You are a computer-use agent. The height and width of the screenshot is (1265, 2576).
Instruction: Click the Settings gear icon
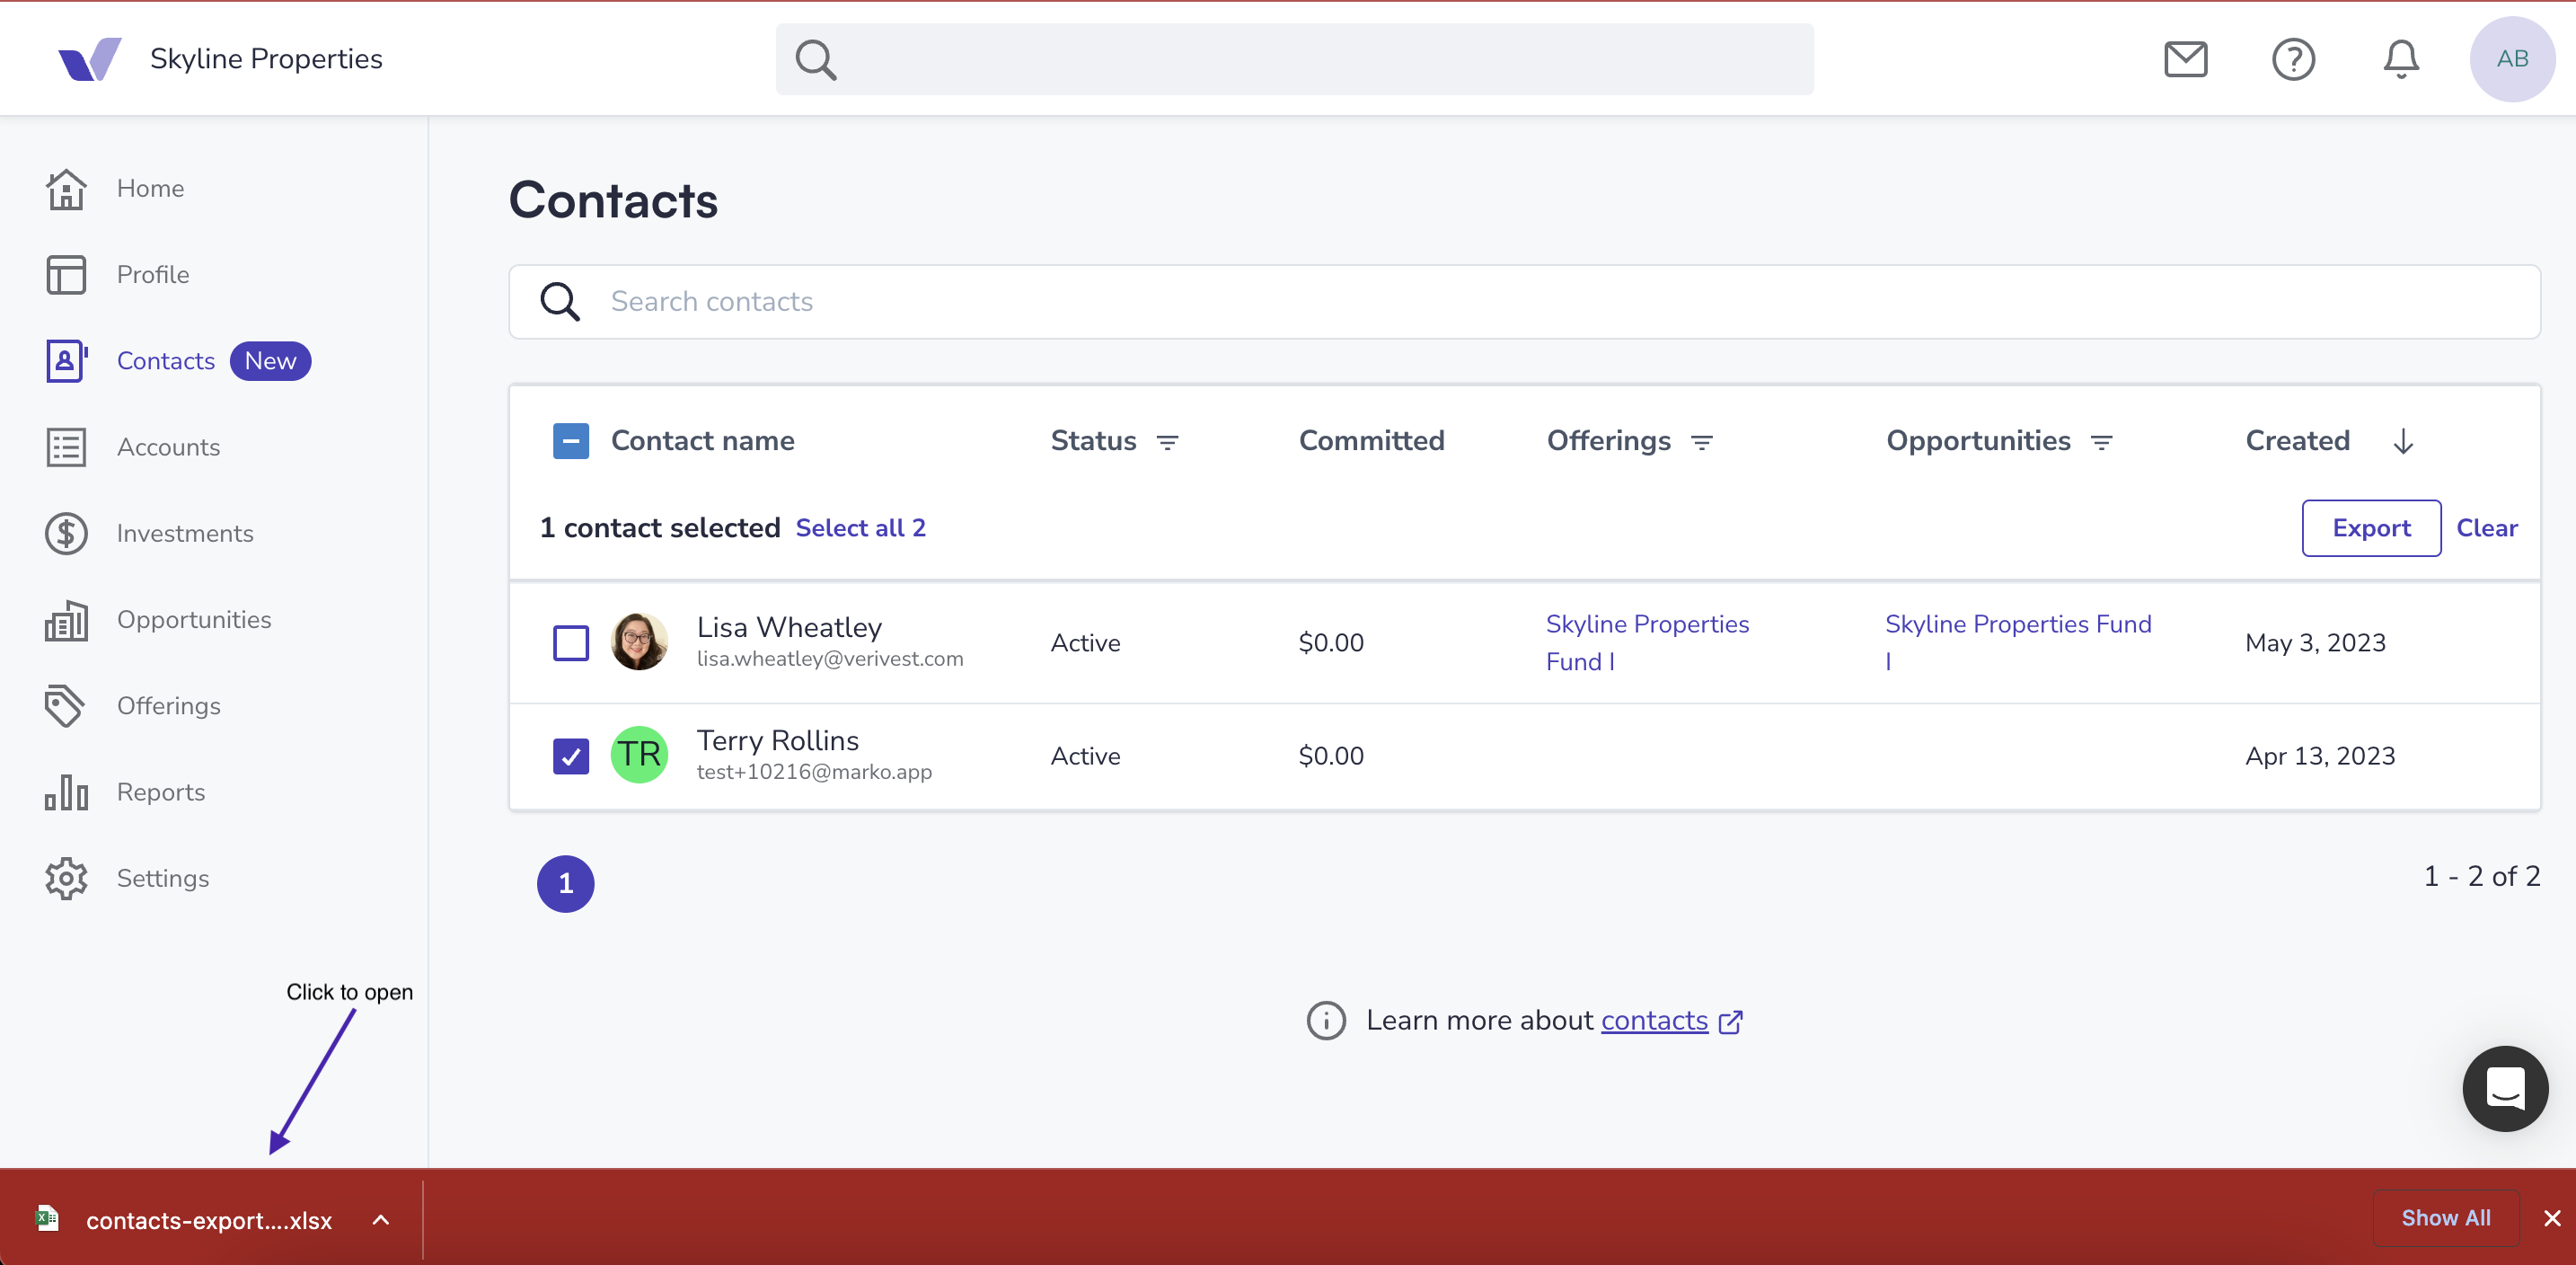coord(66,878)
